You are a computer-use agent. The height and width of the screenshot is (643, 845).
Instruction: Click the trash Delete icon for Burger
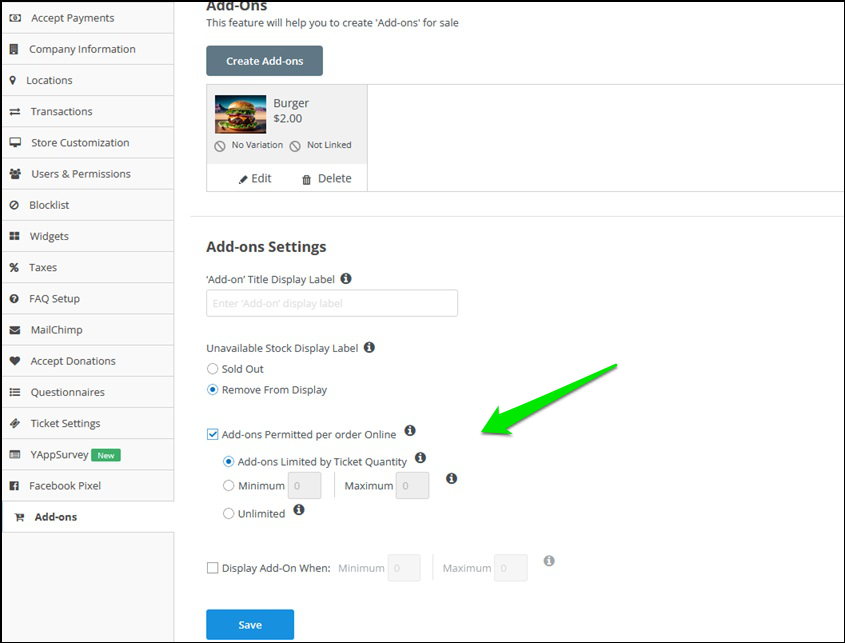tap(306, 179)
